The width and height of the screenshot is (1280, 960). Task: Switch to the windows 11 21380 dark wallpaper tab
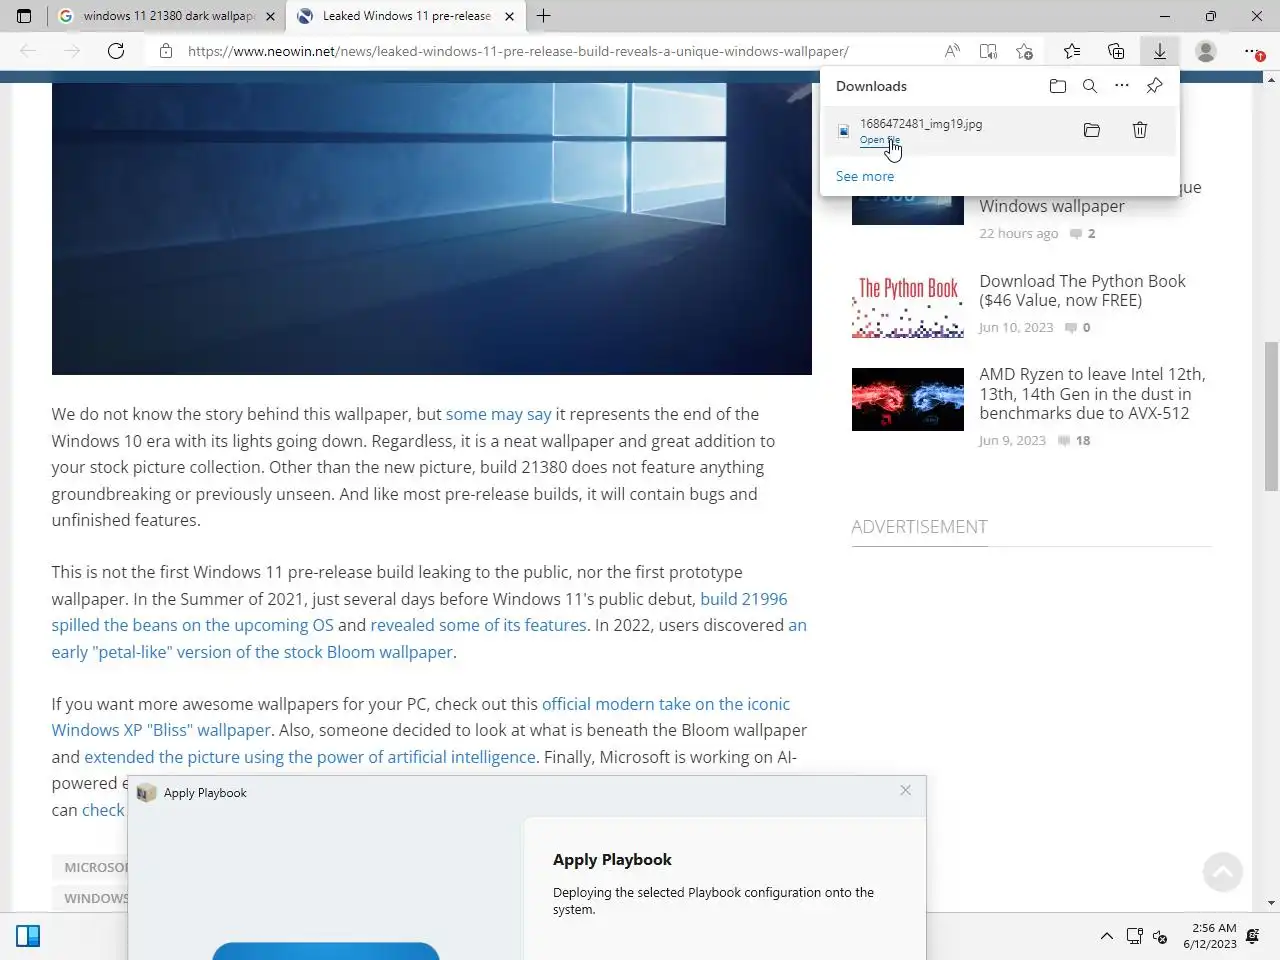pos(166,16)
